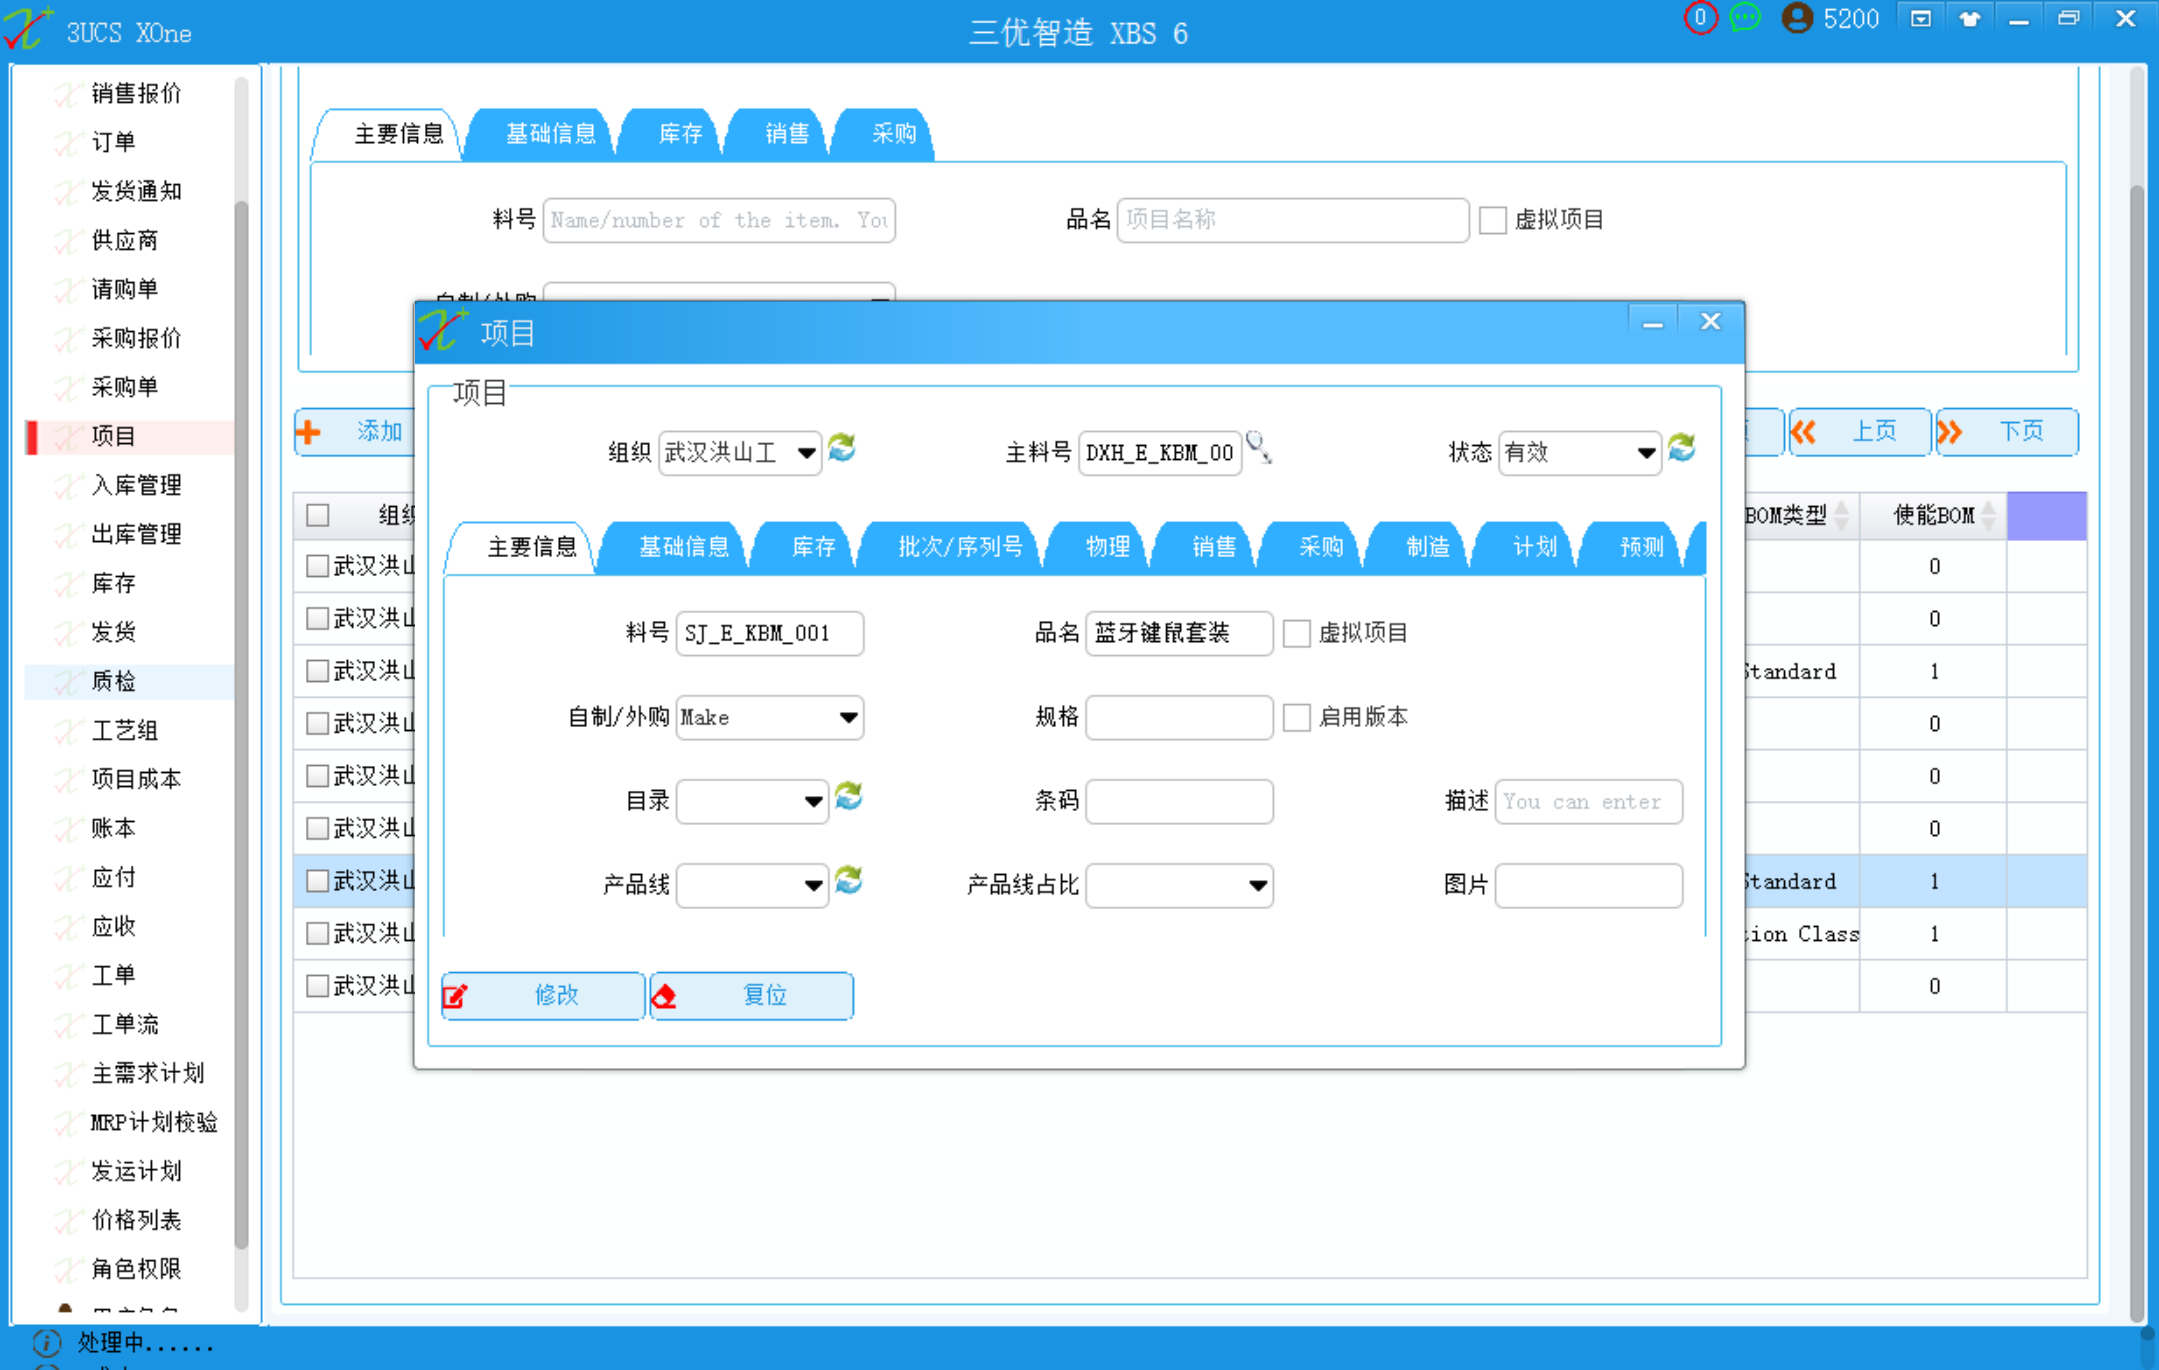Open 角色权限 in the sidebar
2159x1370 pixels.
click(x=136, y=1269)
